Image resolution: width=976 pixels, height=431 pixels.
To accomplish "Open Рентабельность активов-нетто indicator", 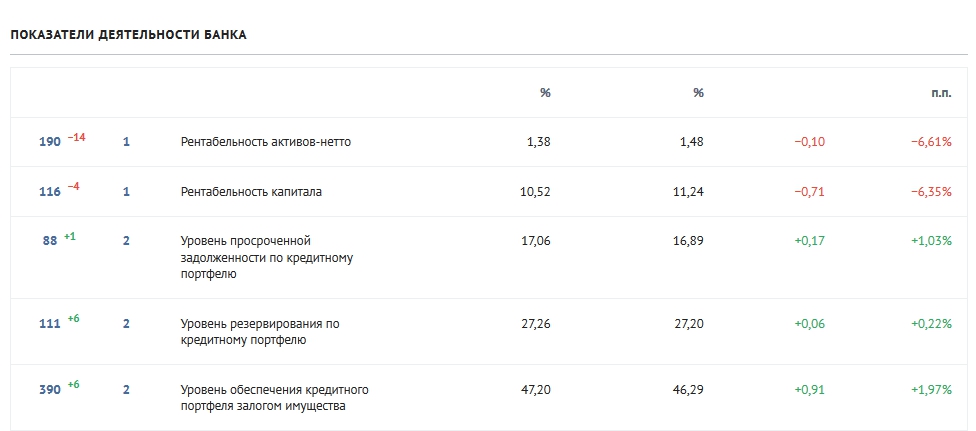I will tap(266, 142).
